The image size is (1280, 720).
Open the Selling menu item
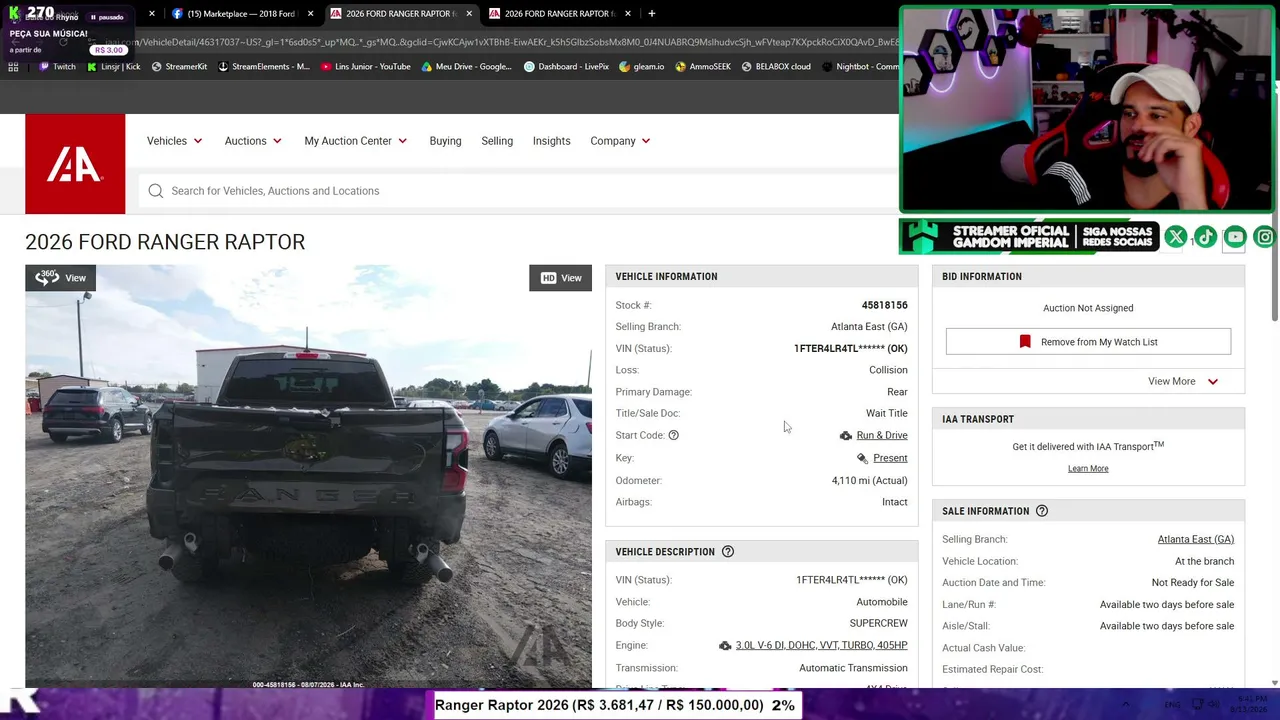(x=497, y=141)
